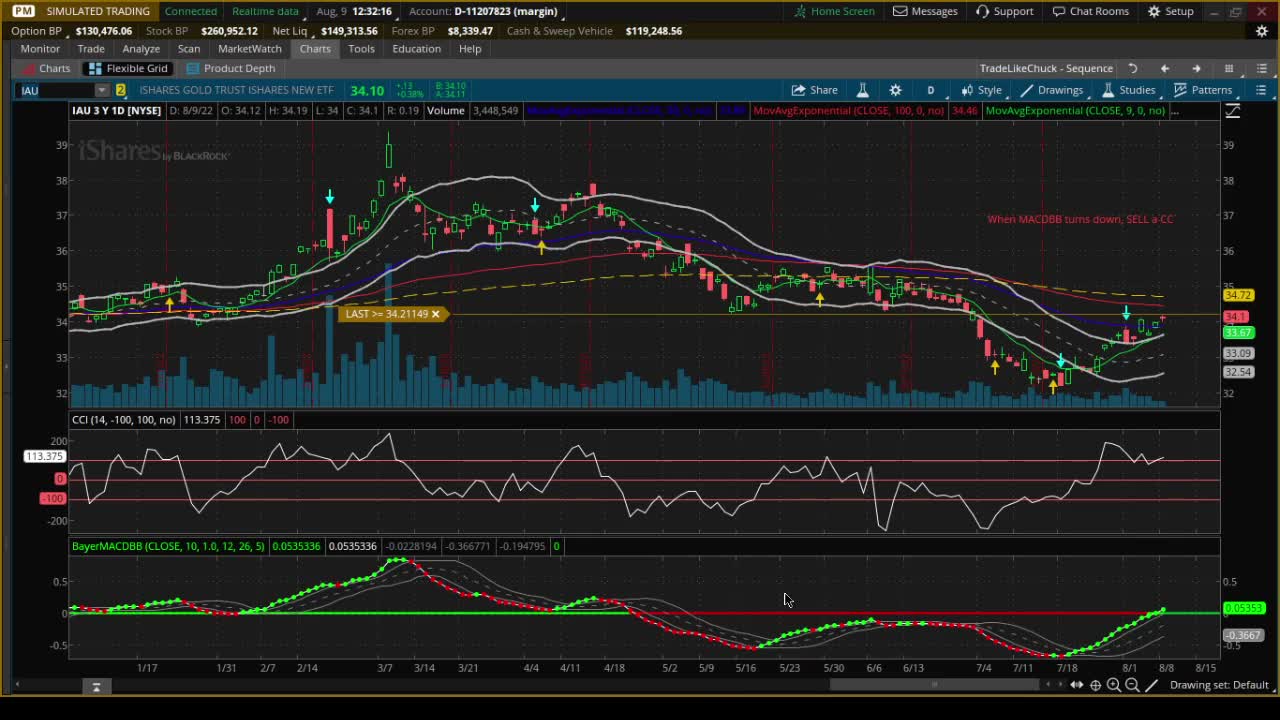
Task: Switch to Product Depth subtab
Action: coord(229,68)
